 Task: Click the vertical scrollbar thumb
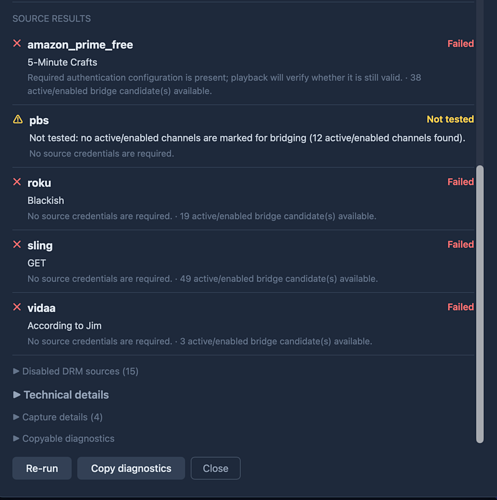[480, 304]
